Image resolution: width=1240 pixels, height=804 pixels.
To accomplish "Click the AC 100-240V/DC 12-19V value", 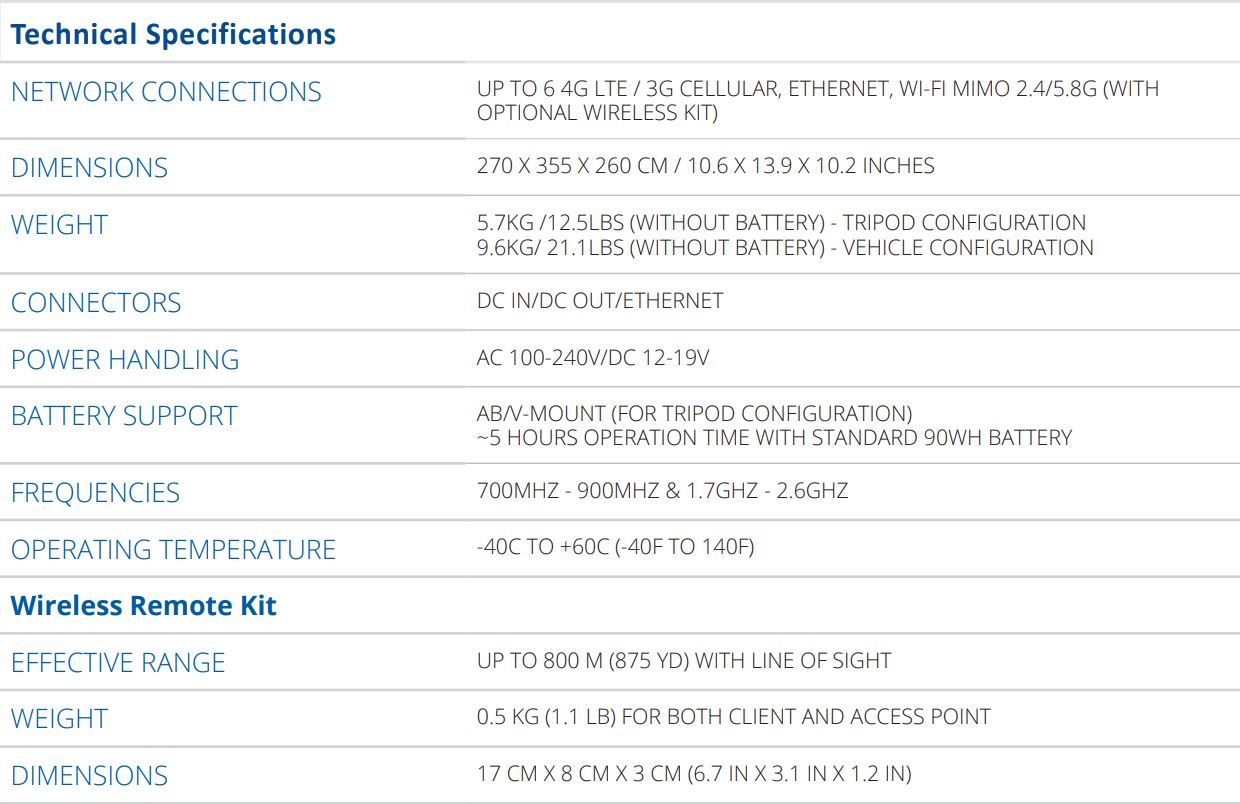I will click(593, 358).
